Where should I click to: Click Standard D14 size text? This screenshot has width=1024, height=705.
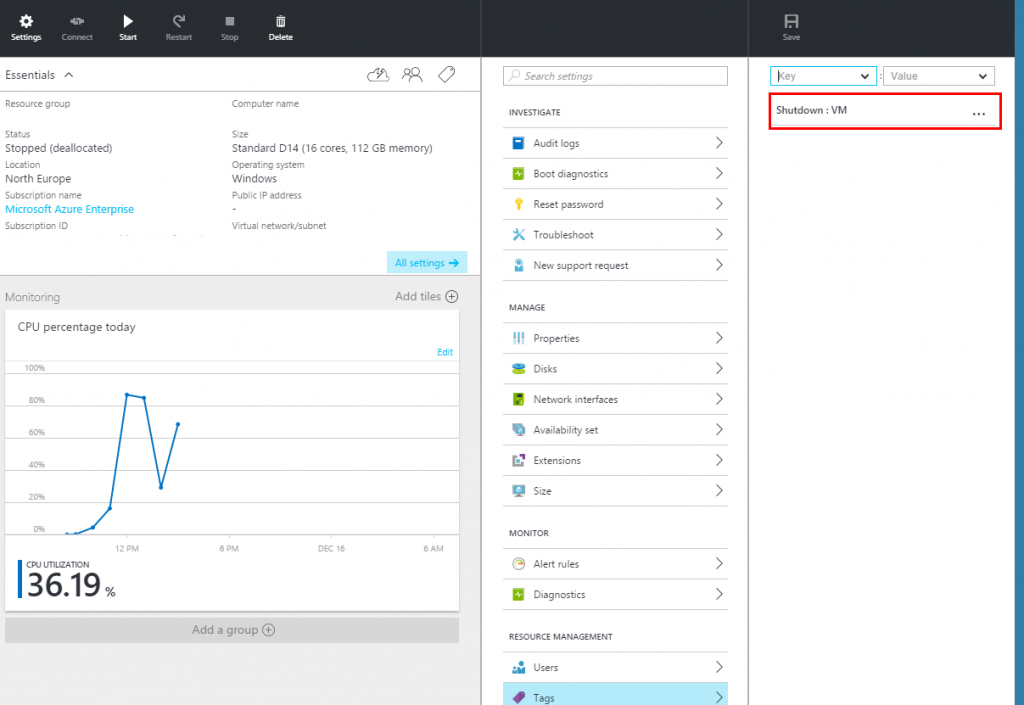click(x=332, y=148)
